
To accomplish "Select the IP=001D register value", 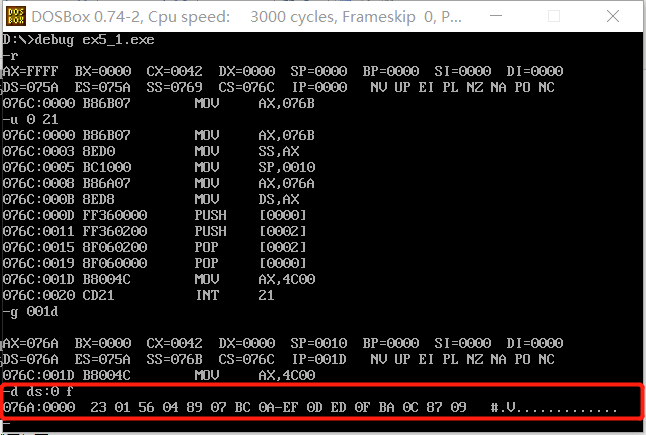I will pos(319,359).
